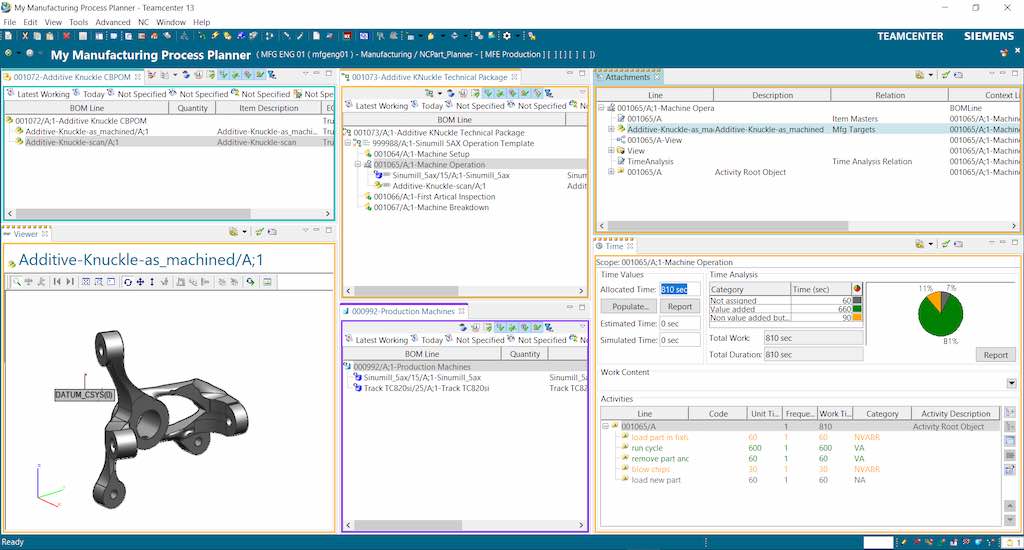Toggle last highlighted filter button in 001072 toolbar
Screen dimensions: 1024x550
click(261, 76)
